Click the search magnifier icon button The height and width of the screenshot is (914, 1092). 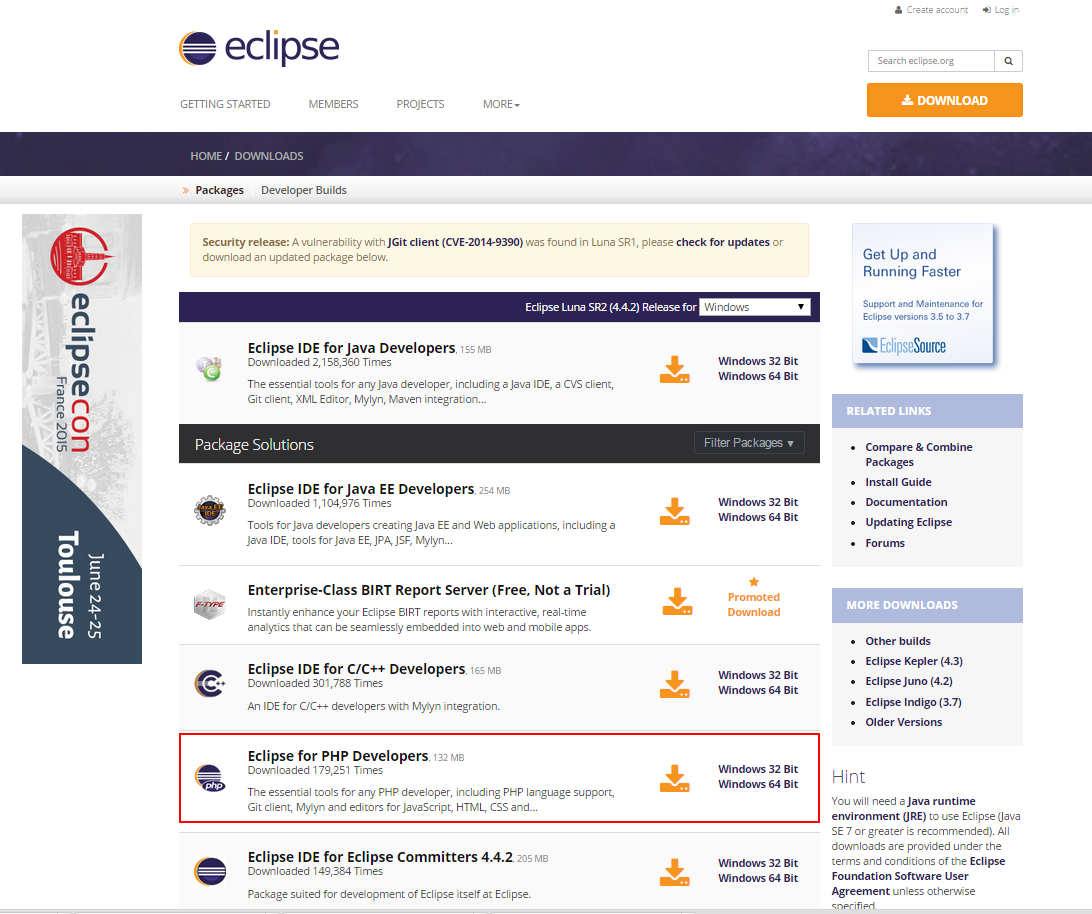click(1008, 61)
